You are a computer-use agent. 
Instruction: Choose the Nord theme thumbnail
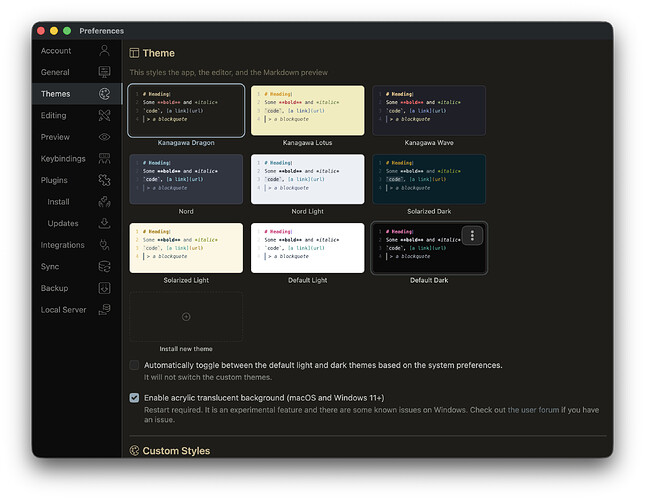tap(186, 179)
